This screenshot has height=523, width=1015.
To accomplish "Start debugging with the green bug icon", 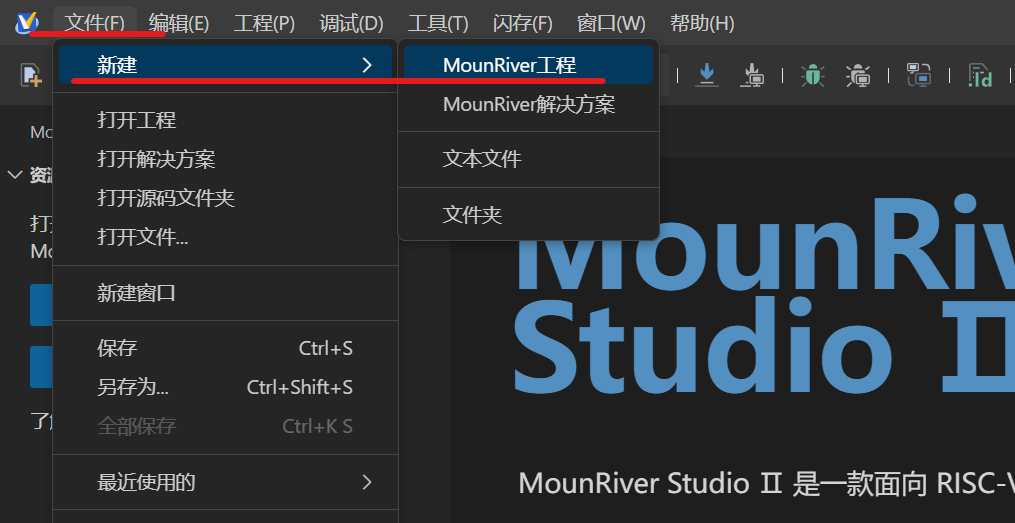I will (x=812, y=74).
